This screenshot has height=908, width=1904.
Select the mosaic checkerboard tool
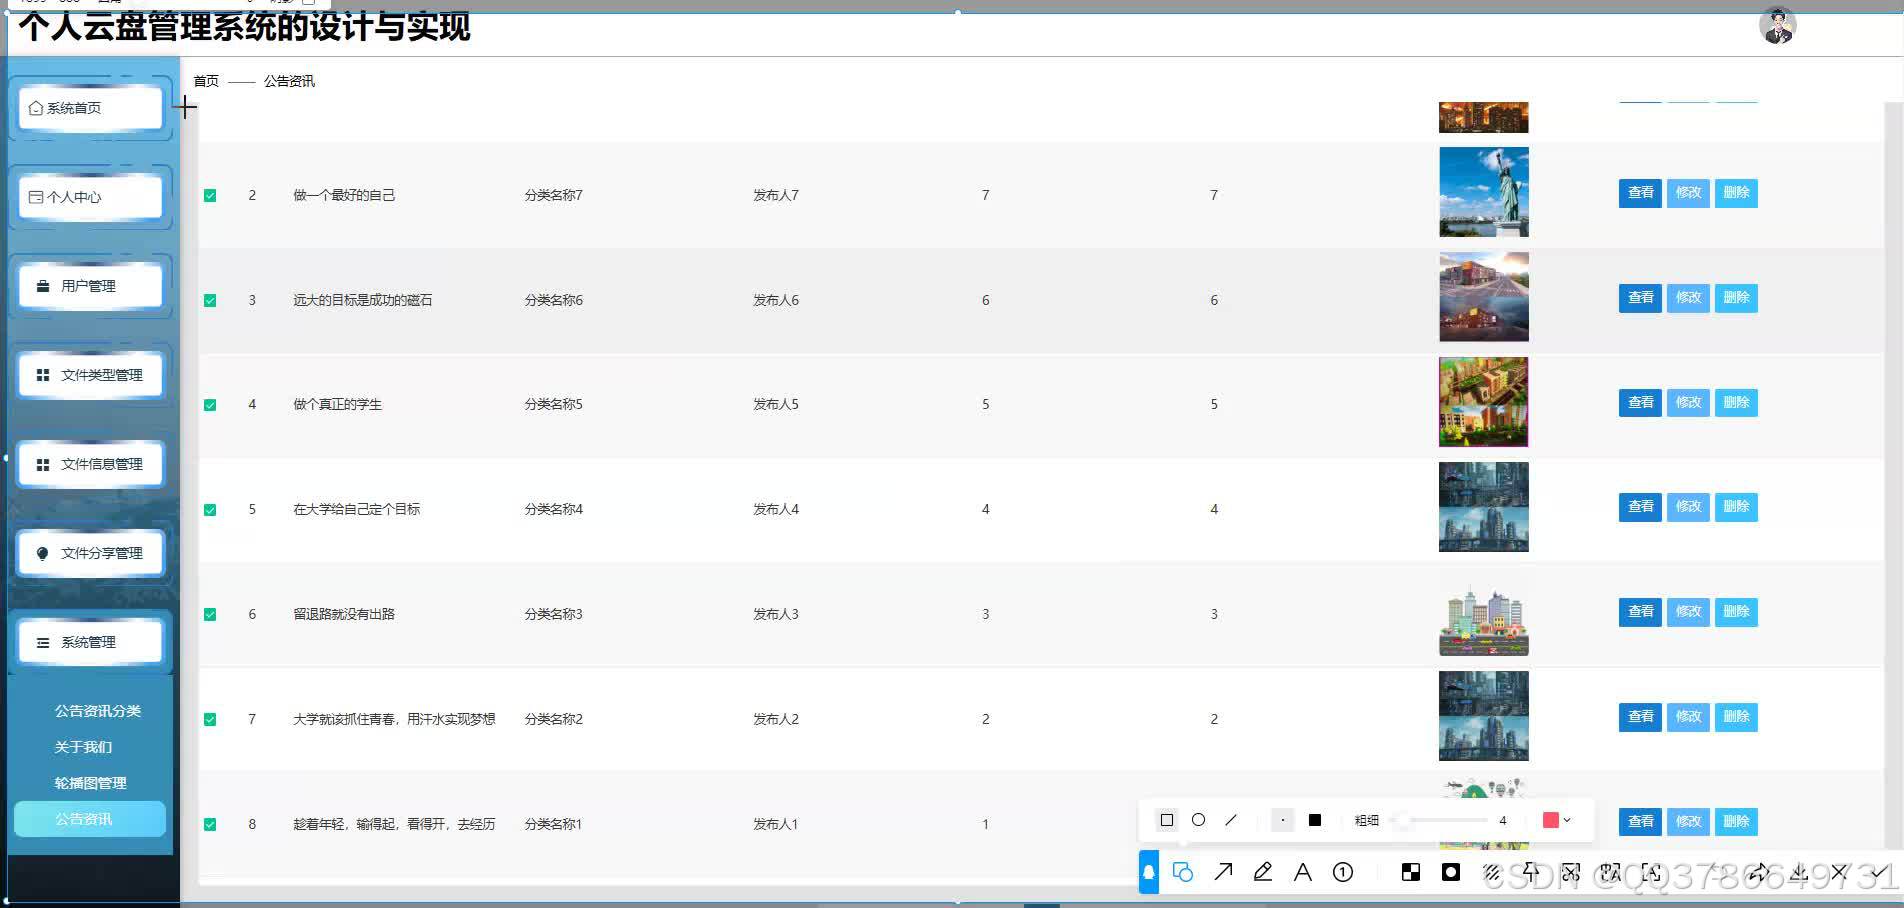[1411, 872]
